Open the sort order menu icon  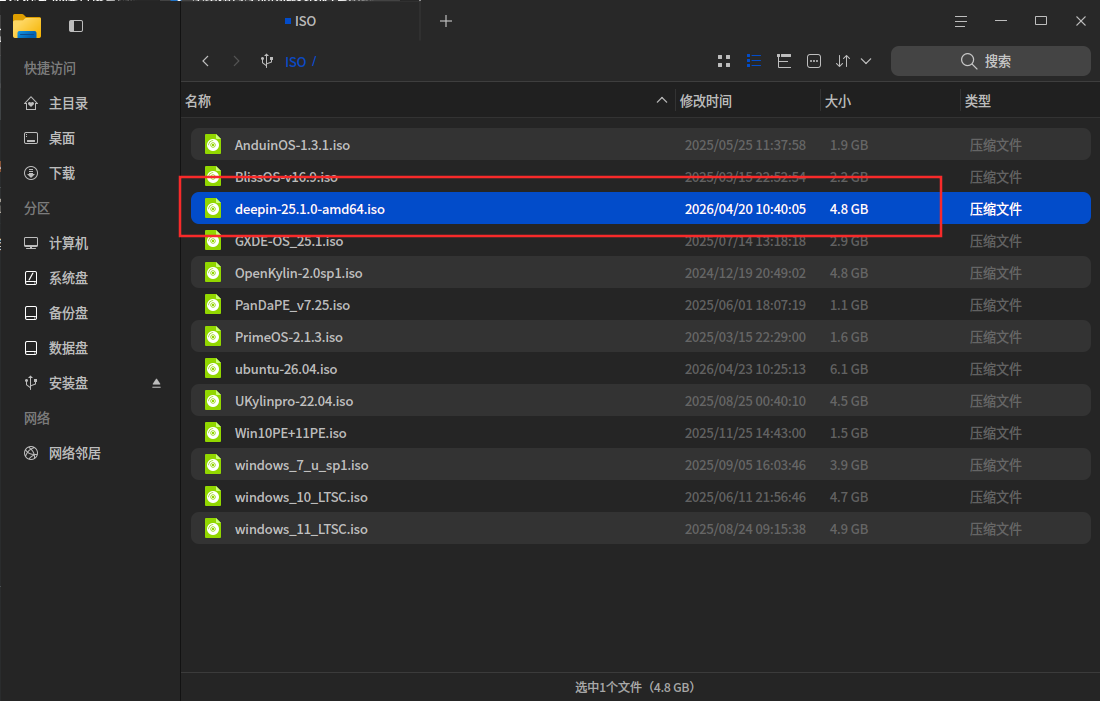tap(843, 61)
